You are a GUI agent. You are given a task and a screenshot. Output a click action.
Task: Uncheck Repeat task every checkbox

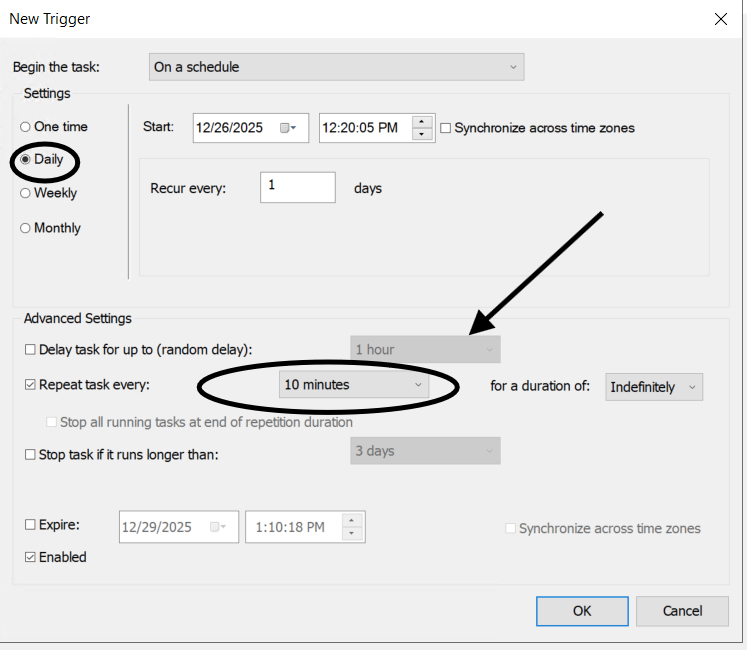point(30,384)
